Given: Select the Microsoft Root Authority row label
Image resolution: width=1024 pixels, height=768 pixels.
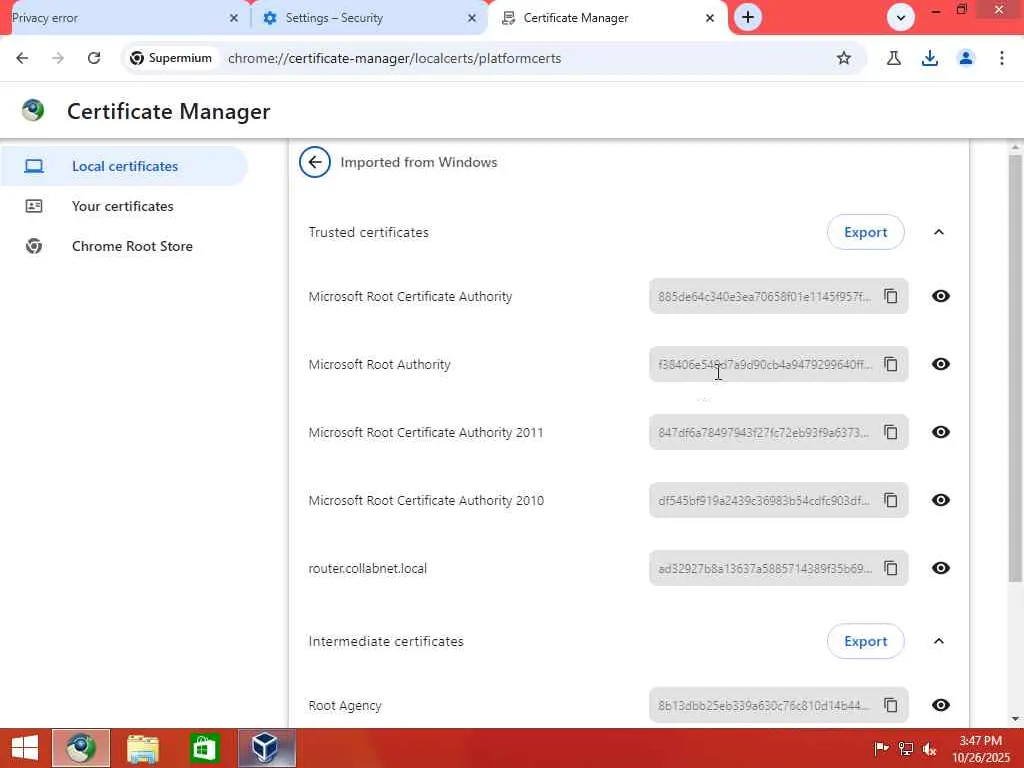Looking at the screenshot, I should click(379, 364).
